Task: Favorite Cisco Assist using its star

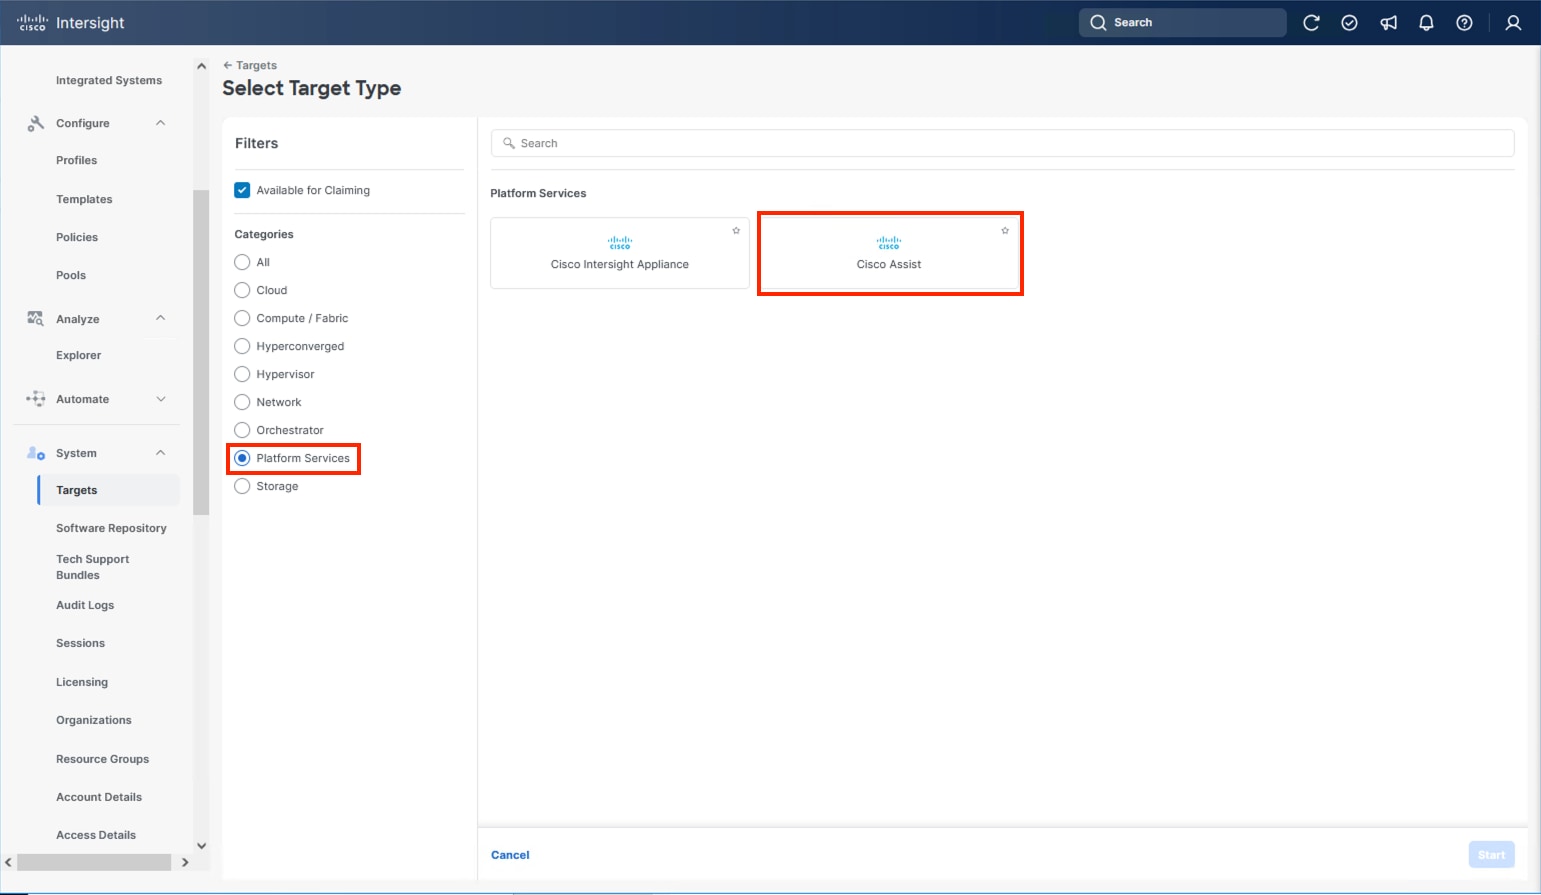Action: pyautogui.click(x=1004, y=230)
